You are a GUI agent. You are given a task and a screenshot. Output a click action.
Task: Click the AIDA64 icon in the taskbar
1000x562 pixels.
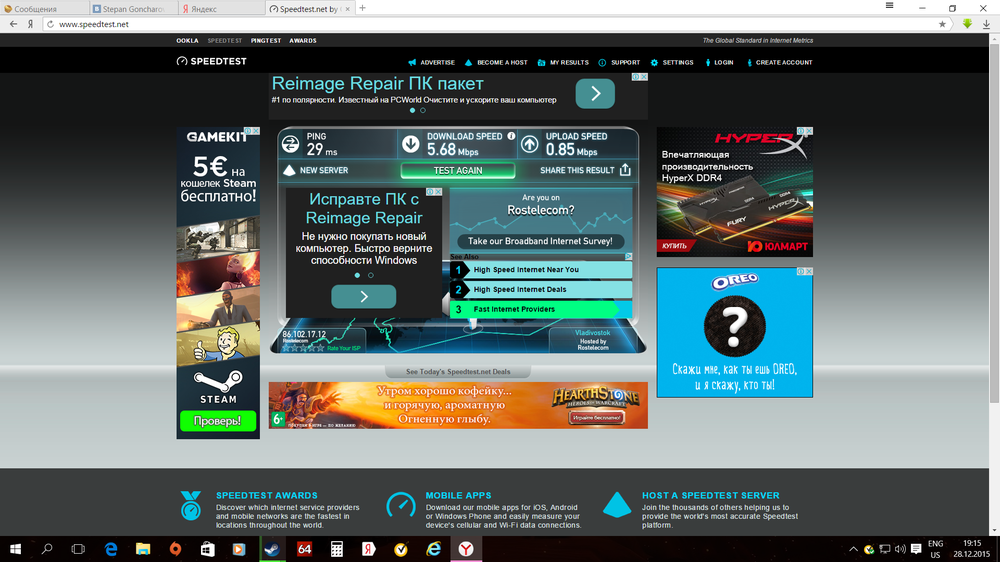(x=304, y=549)
